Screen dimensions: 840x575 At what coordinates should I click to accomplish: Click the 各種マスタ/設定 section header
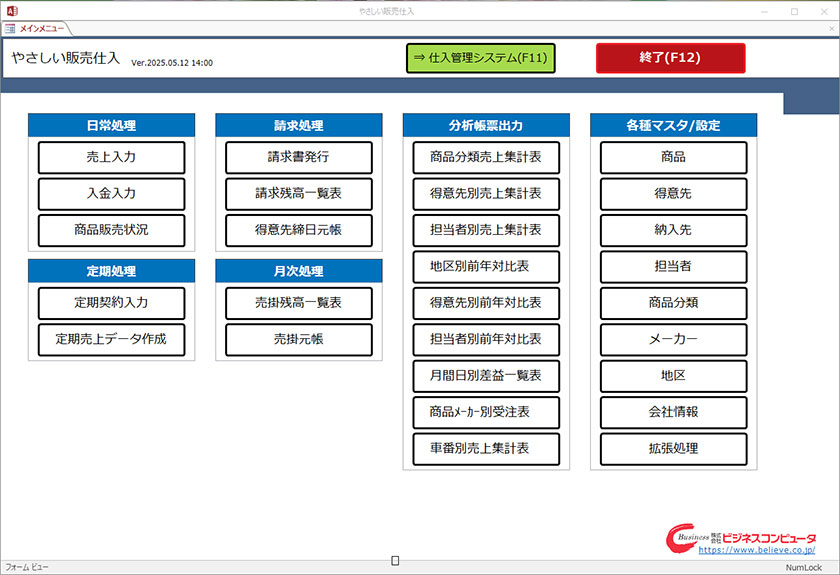point(674,125)
